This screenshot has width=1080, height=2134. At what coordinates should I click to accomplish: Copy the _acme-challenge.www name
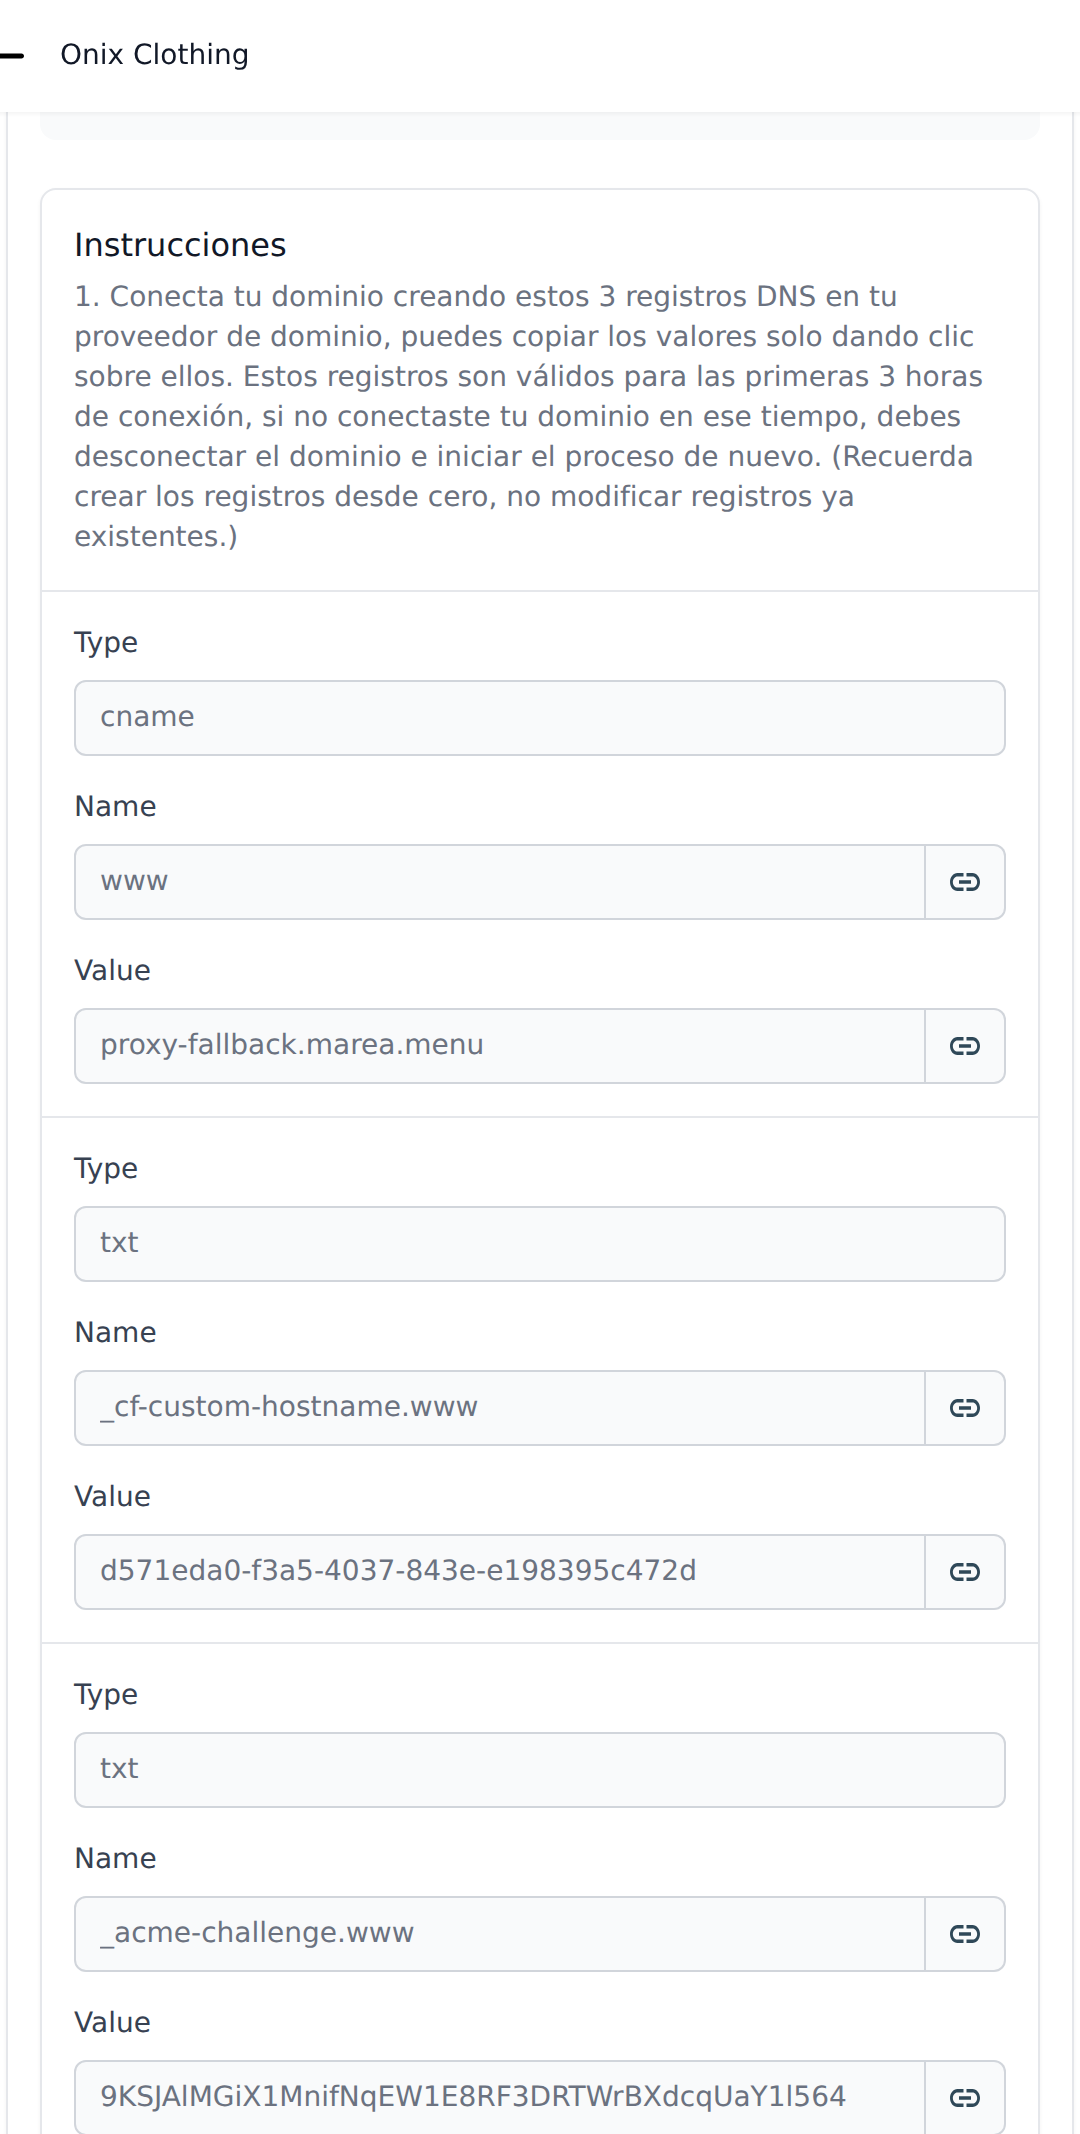964,1934
